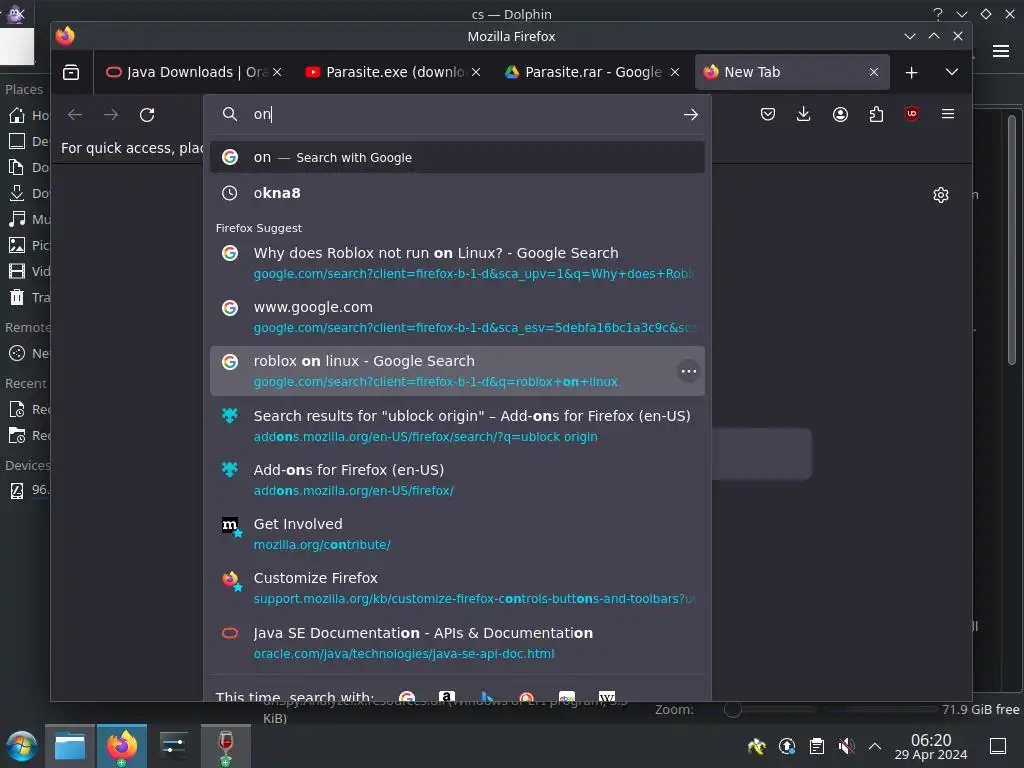Open Firefox View from the tab bar
The image size is (1024, 768).
pos(71,72)
